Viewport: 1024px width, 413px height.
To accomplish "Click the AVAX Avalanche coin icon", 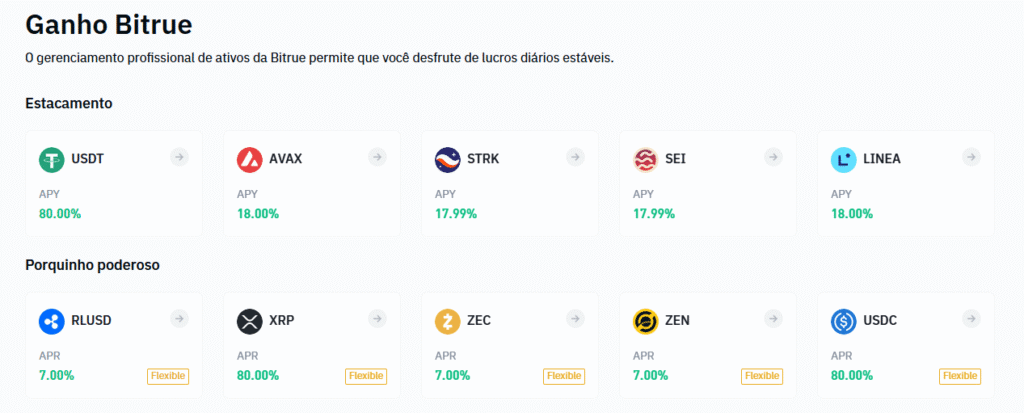I will [249, 159].
